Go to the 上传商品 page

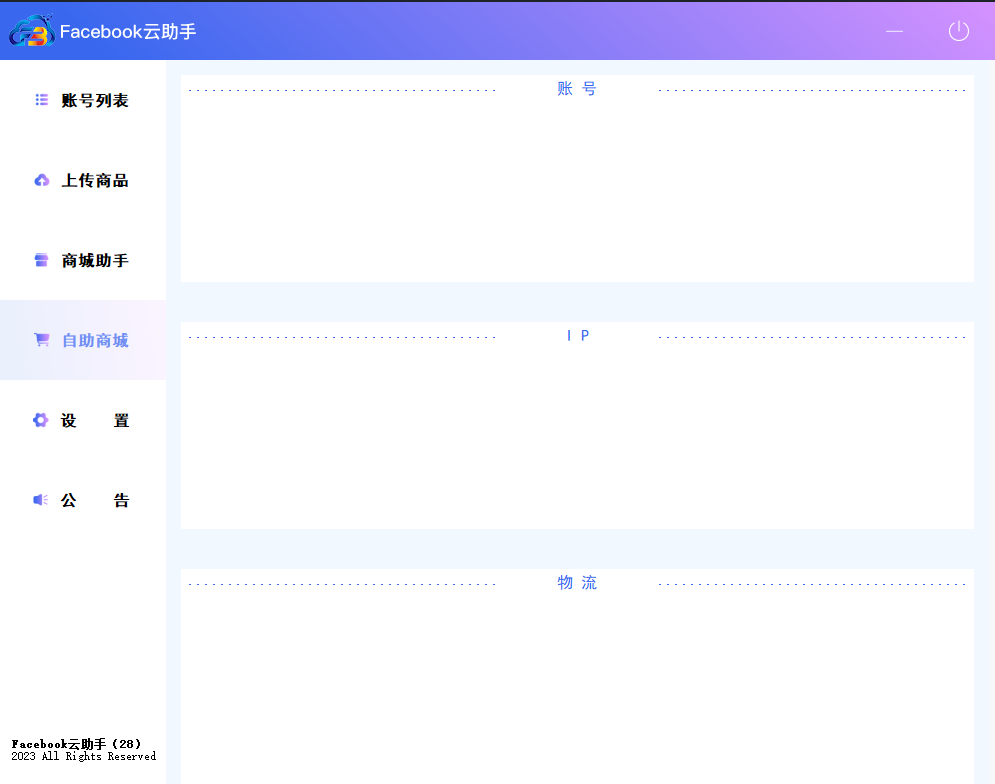tap(95, 181)
